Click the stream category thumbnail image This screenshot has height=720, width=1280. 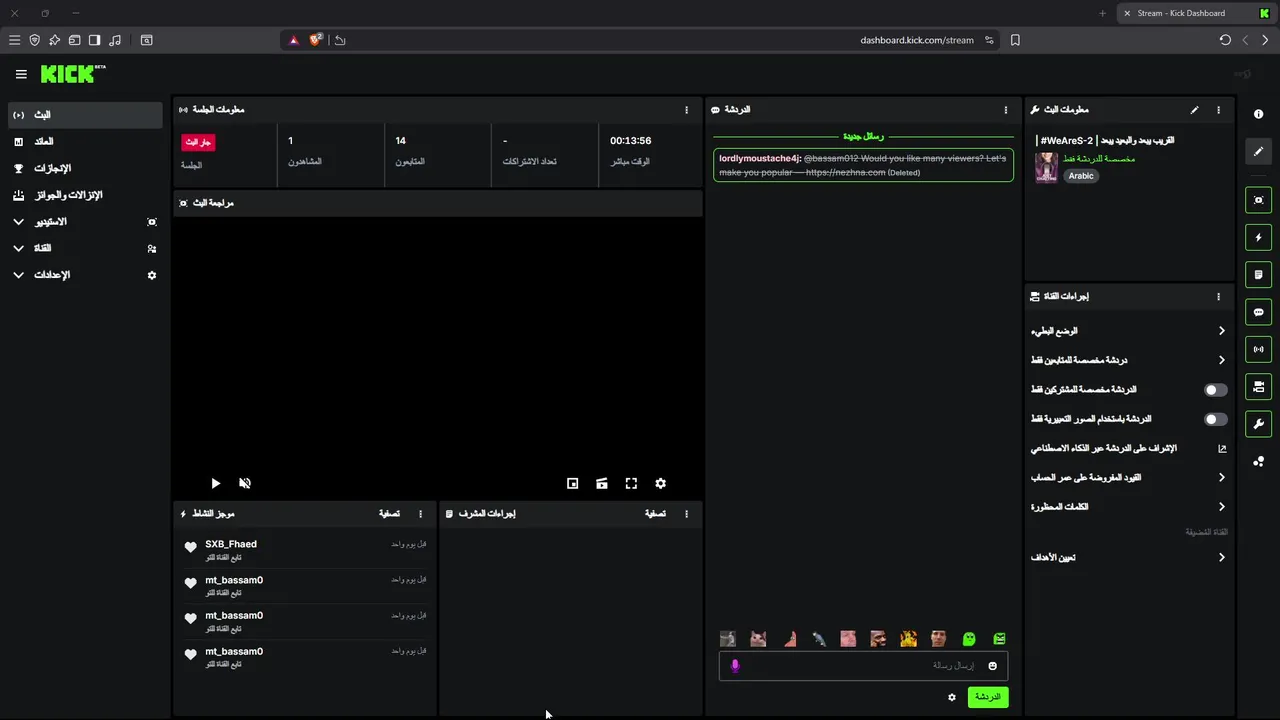(x=1046, y=167)
